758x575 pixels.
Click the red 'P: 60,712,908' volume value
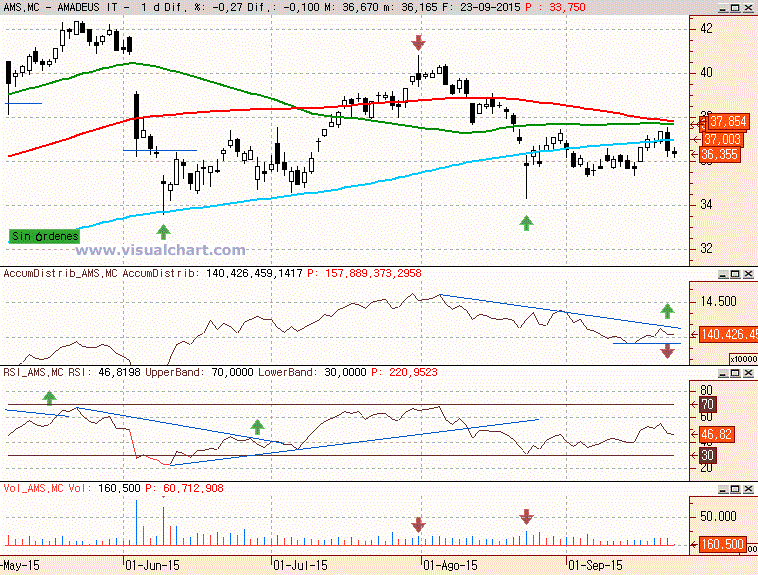point(184,488)
